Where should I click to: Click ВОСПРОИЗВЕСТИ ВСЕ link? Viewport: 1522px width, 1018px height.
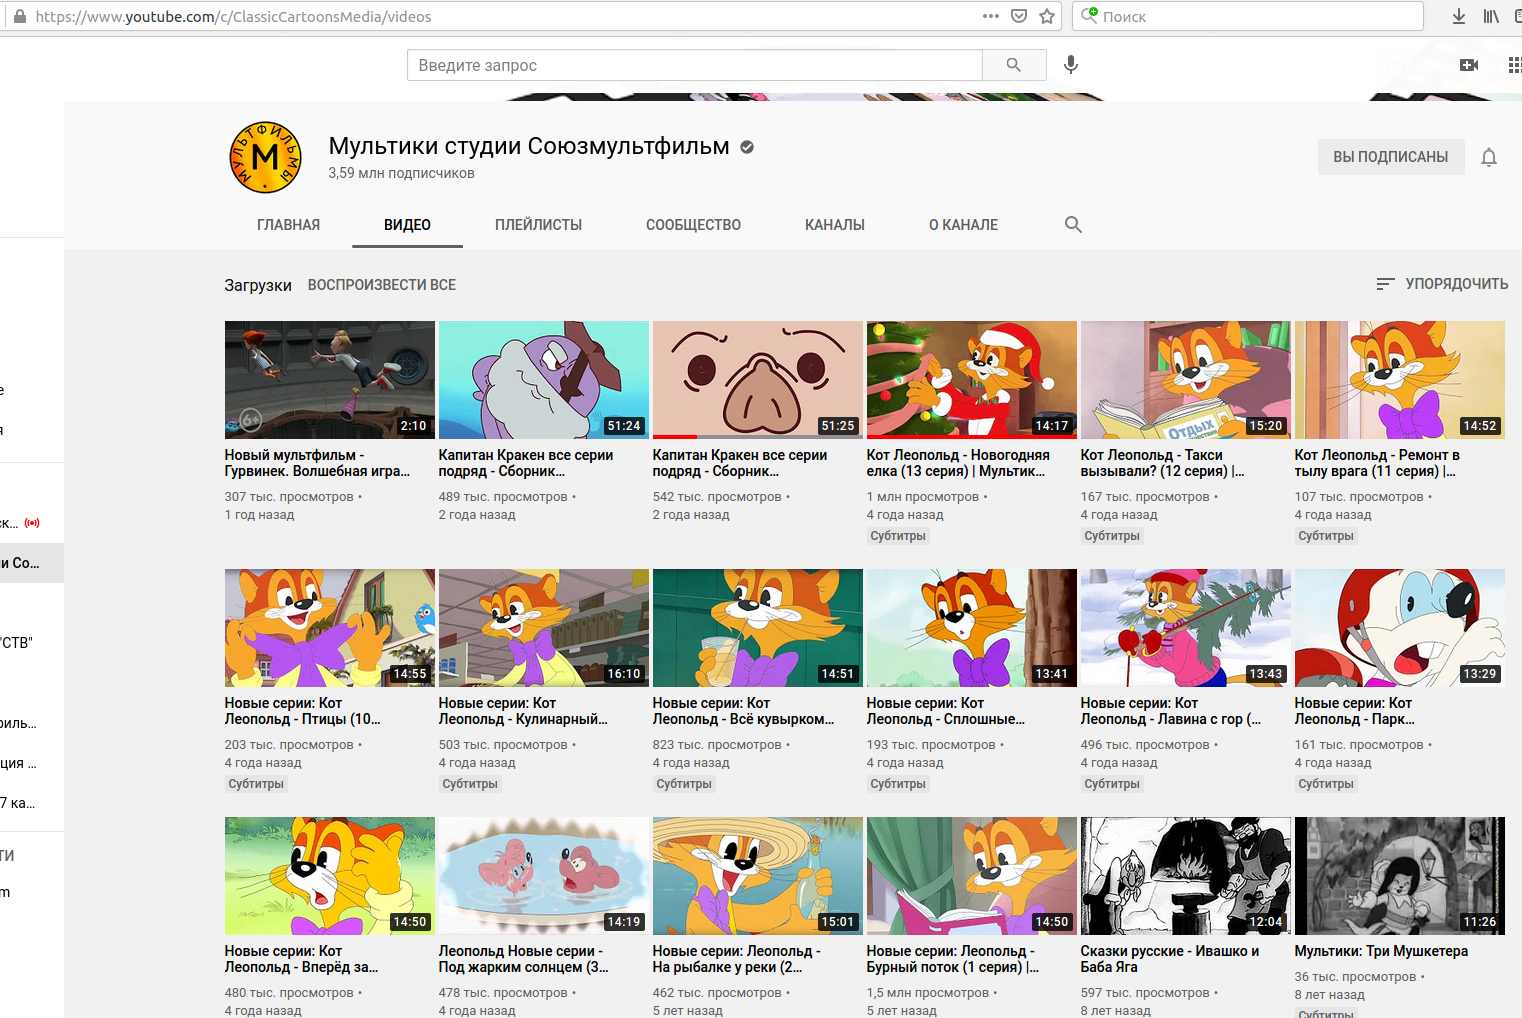[x=382, y=285]
